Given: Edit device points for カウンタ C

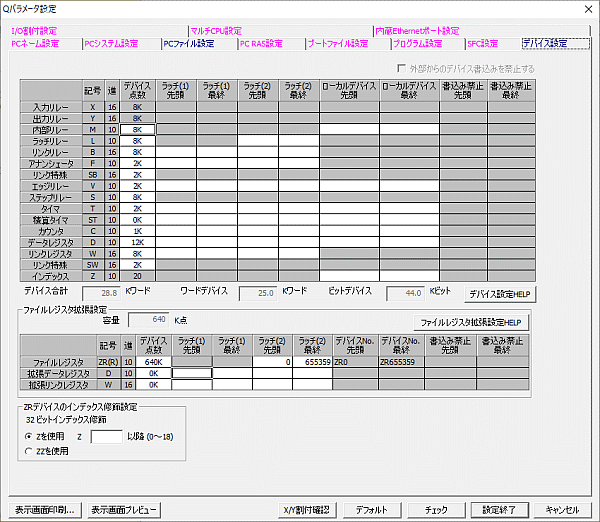Looking at the screenshot, I should point(138,231).
